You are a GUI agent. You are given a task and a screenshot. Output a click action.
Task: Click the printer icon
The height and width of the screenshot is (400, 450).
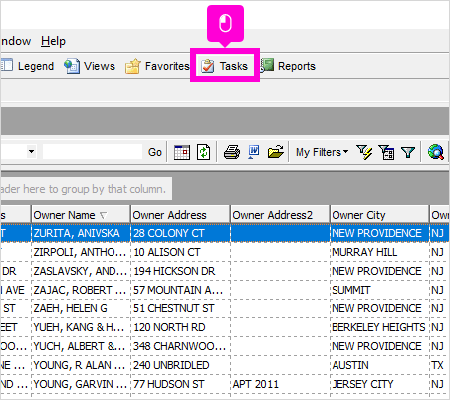232,152
